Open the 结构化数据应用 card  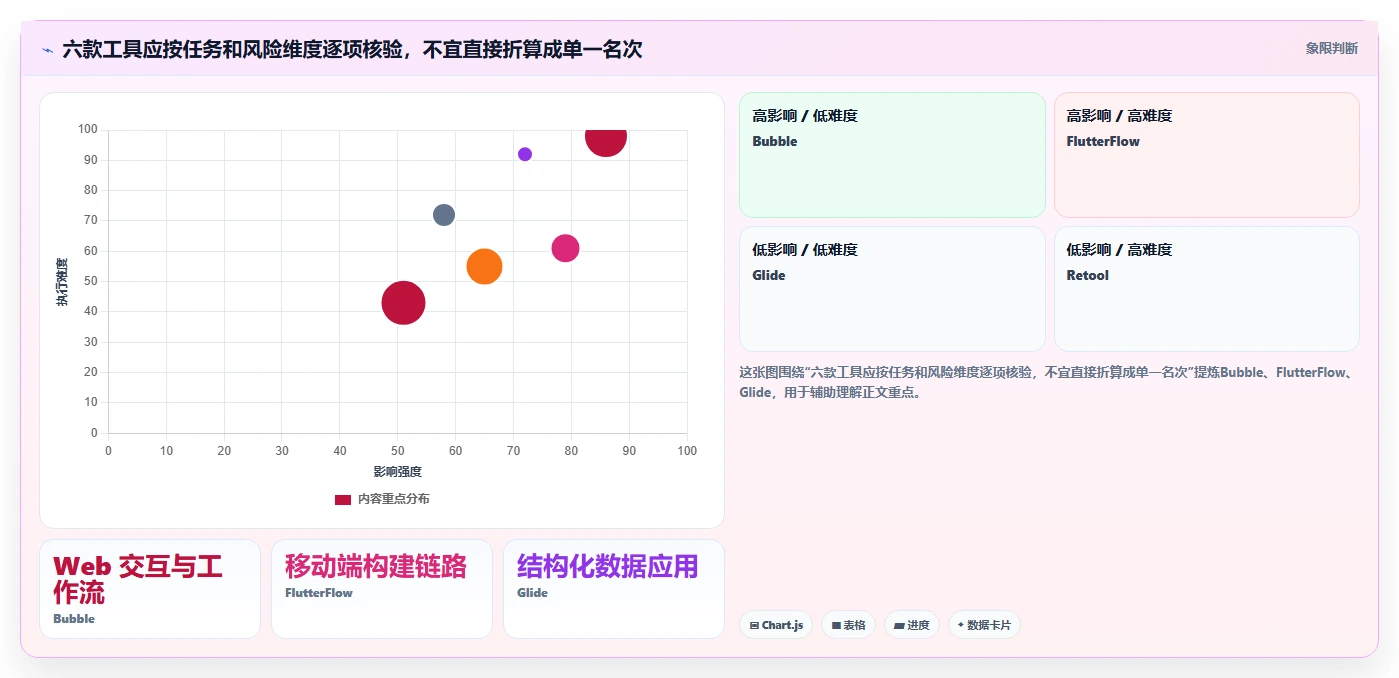pos(614,589)
